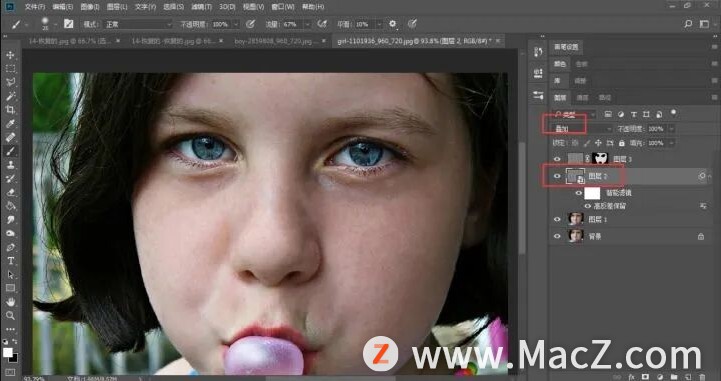Image resolution: width=721 pixels, height=381 pixels.
Task: Open the 滤镜(T) menu
Action: coord(201,7)
